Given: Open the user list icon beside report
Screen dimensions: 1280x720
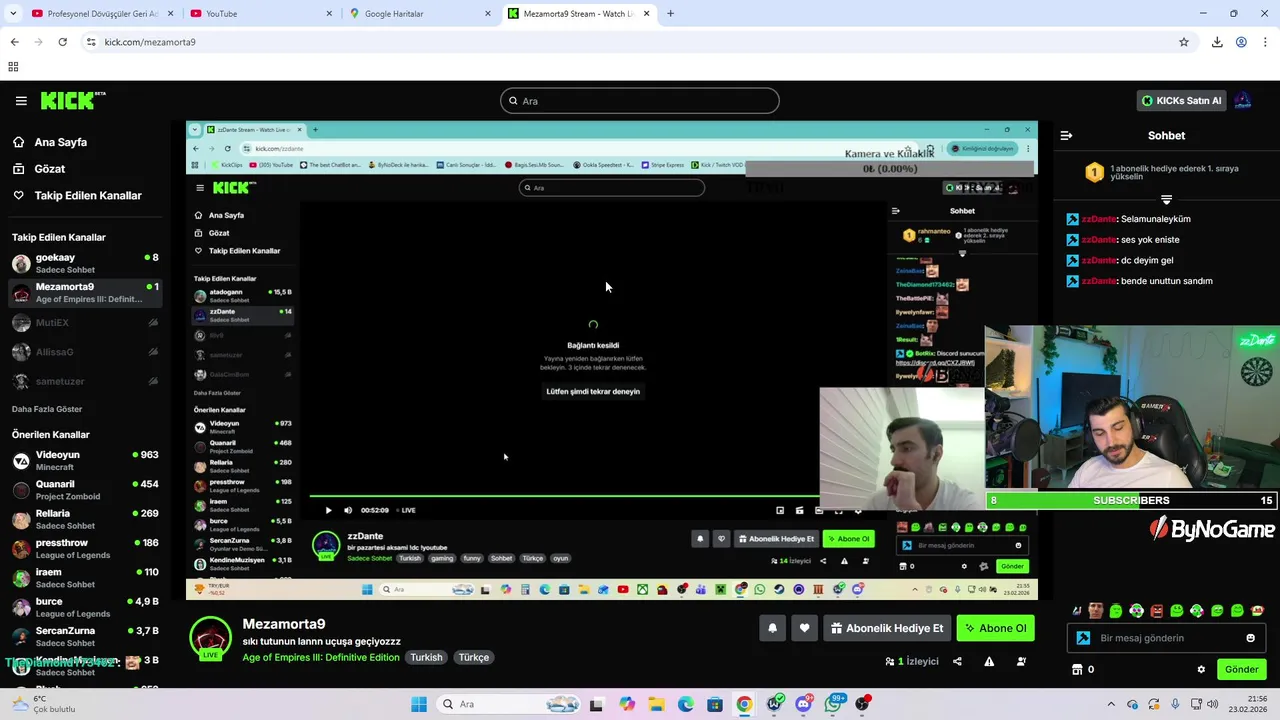Looking at the screenshot, I should pos(1021,661).
